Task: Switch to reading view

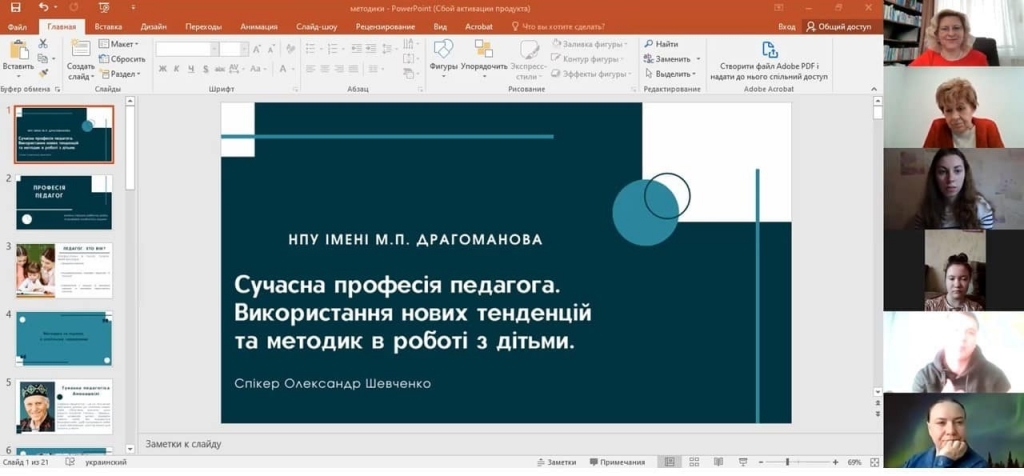Action: pyautogui.click(x=718, y=462)
